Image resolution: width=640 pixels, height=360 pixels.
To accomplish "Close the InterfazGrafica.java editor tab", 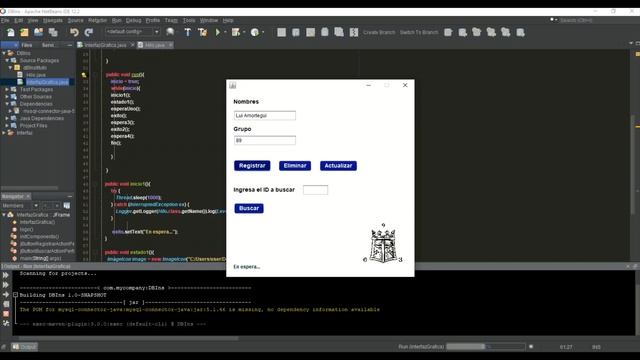I will click(133, 45).
